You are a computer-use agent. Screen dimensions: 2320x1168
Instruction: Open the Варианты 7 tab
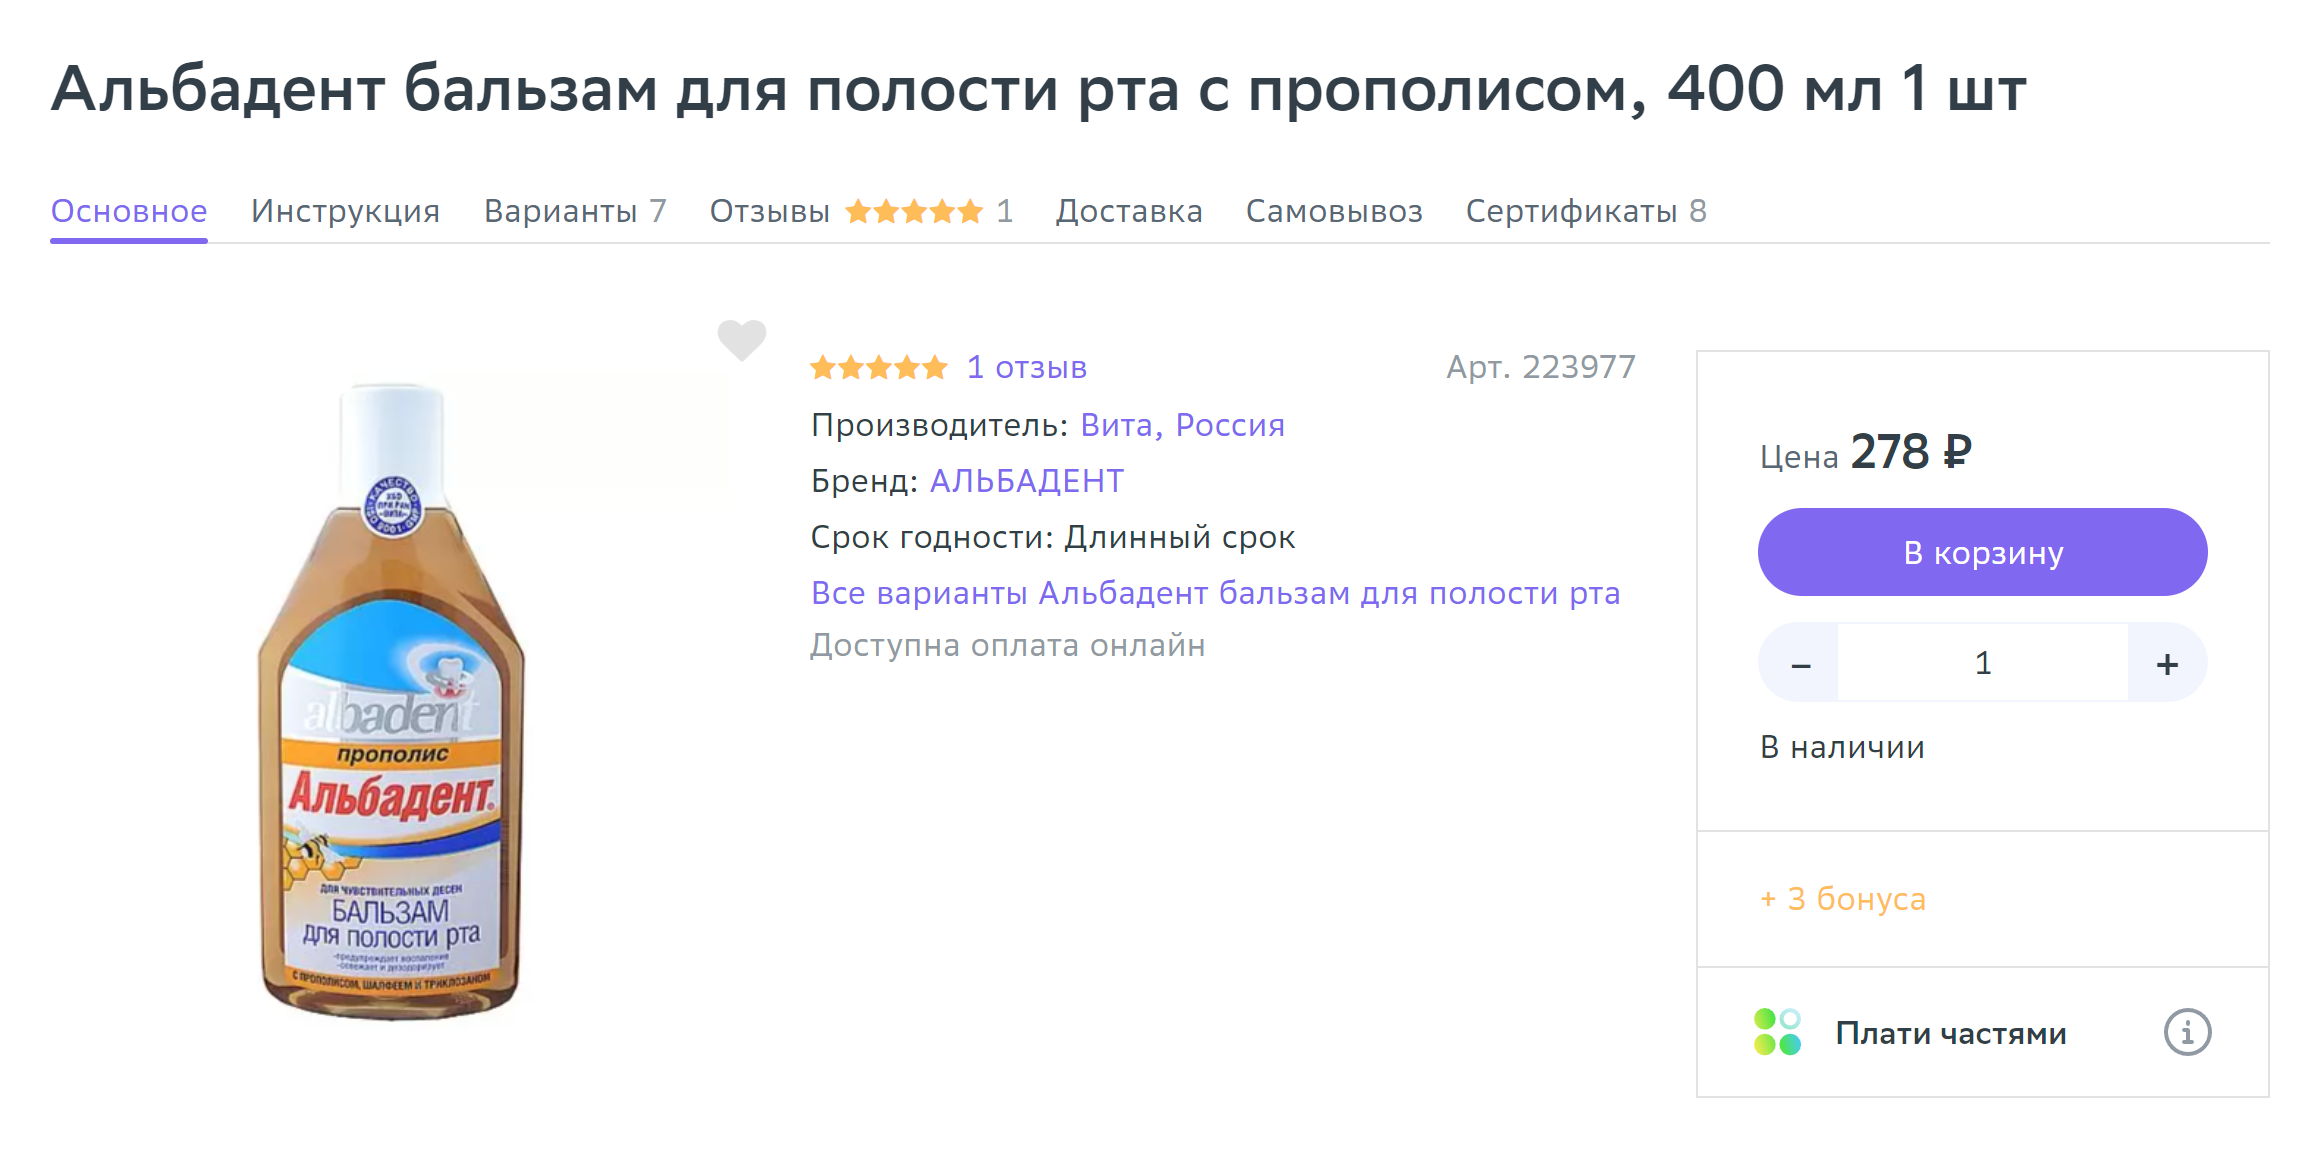point(575,211)
